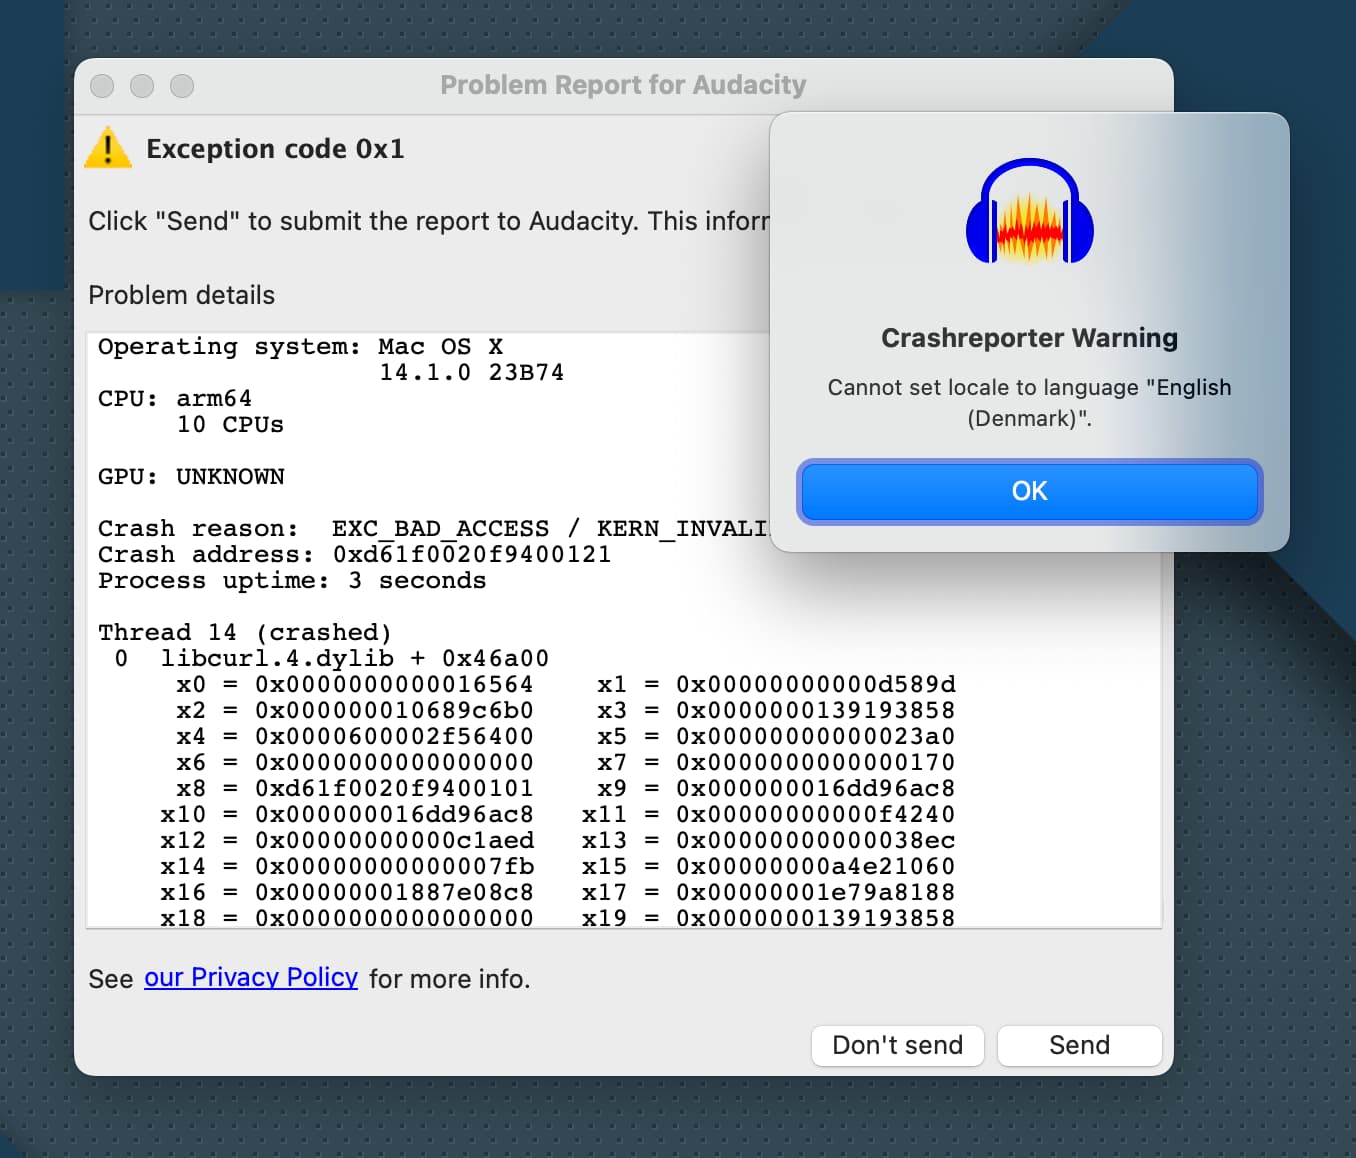1356x1158 pixels.
Task: Click the Problem details label
Action: [x=181, y=295]
